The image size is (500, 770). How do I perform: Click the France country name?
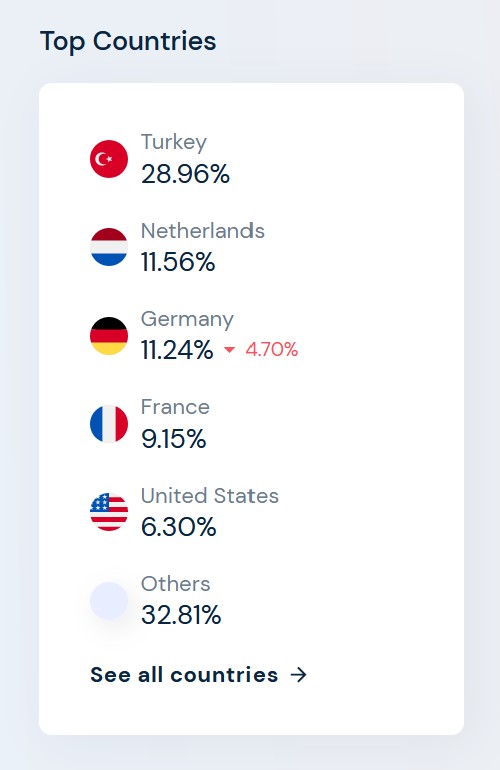tap(175, 407)
